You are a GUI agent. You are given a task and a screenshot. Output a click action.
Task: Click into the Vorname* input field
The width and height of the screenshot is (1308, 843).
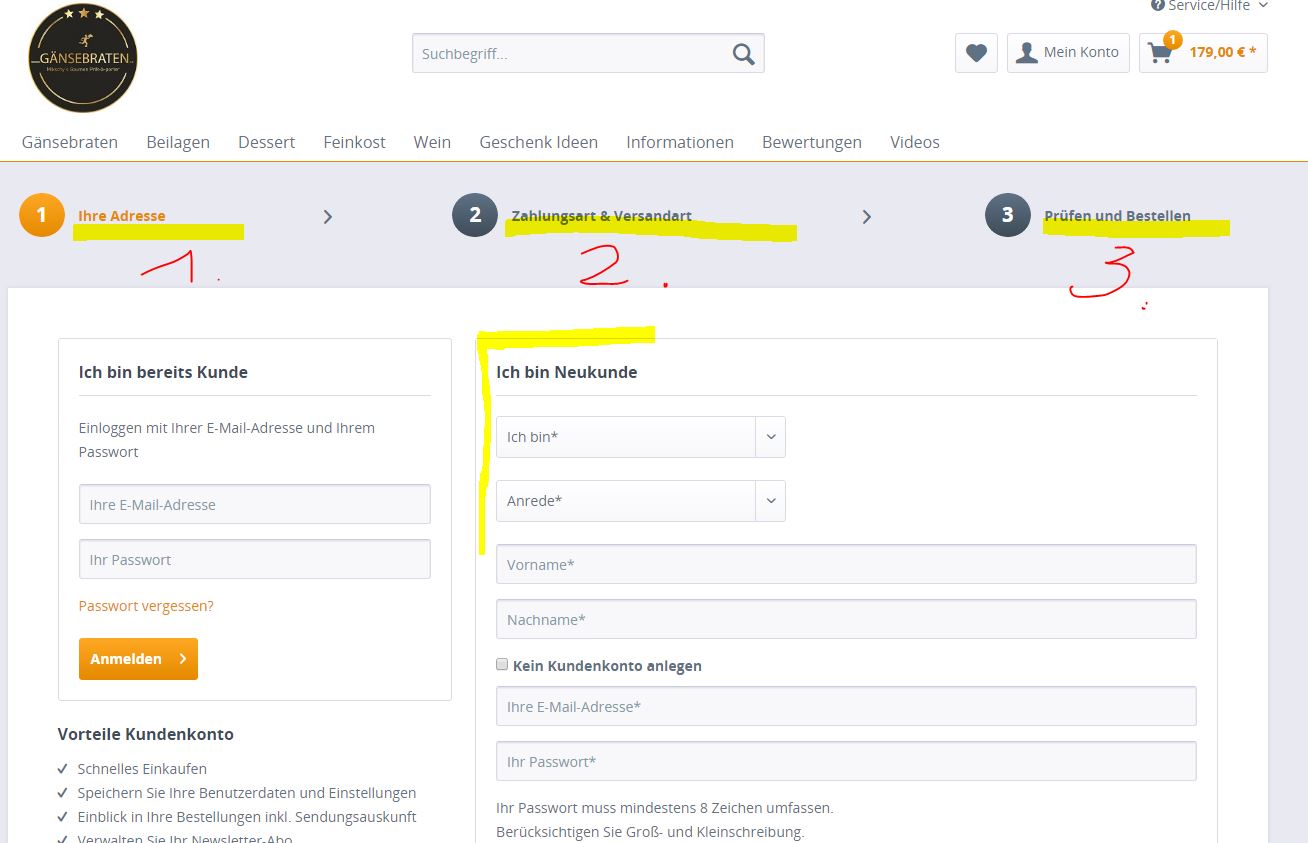(x=846, y=565)
